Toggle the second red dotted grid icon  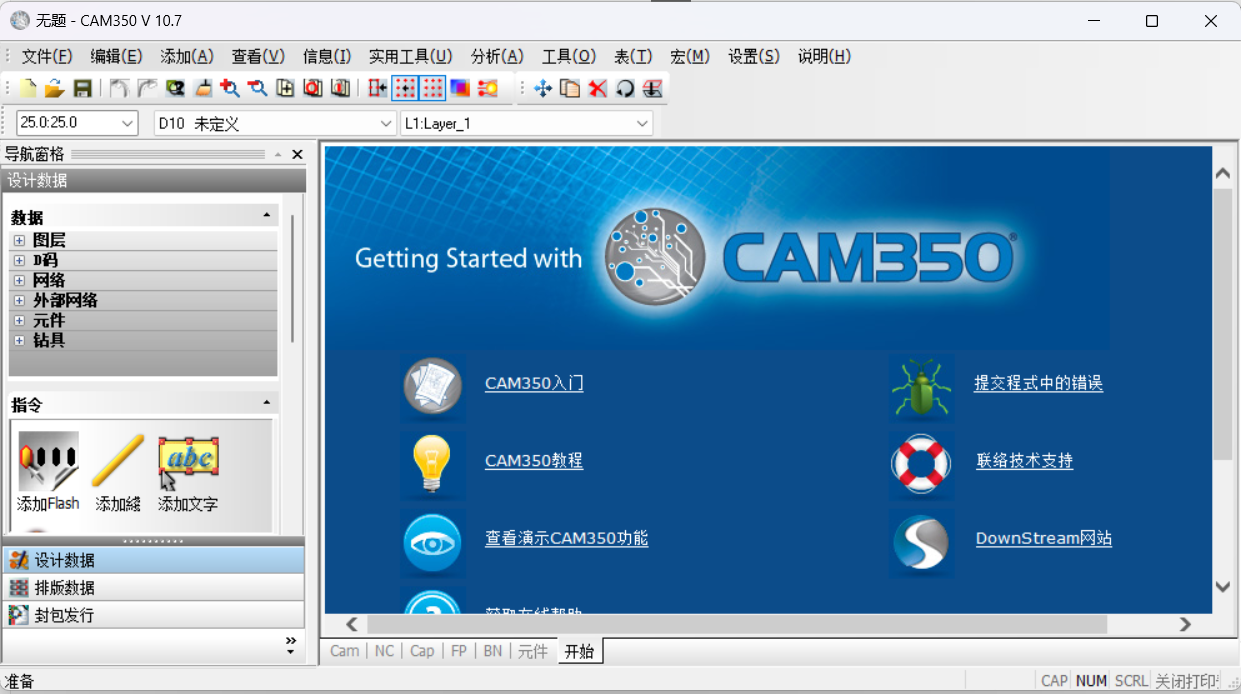coord(432,88)
